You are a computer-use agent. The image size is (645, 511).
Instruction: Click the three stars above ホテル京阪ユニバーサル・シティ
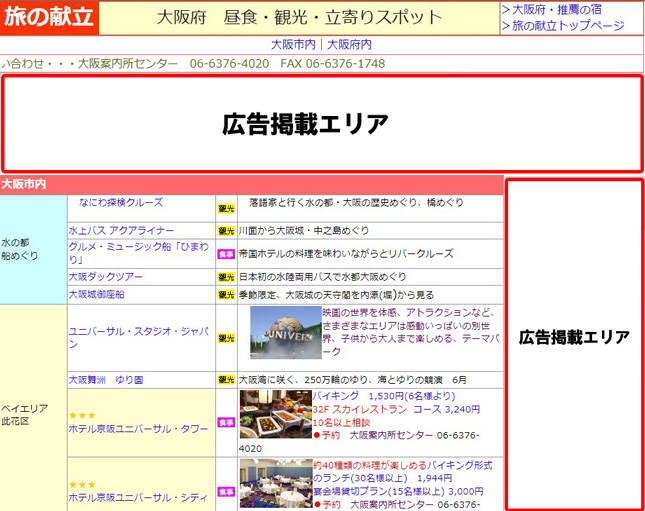coord(82,485)
